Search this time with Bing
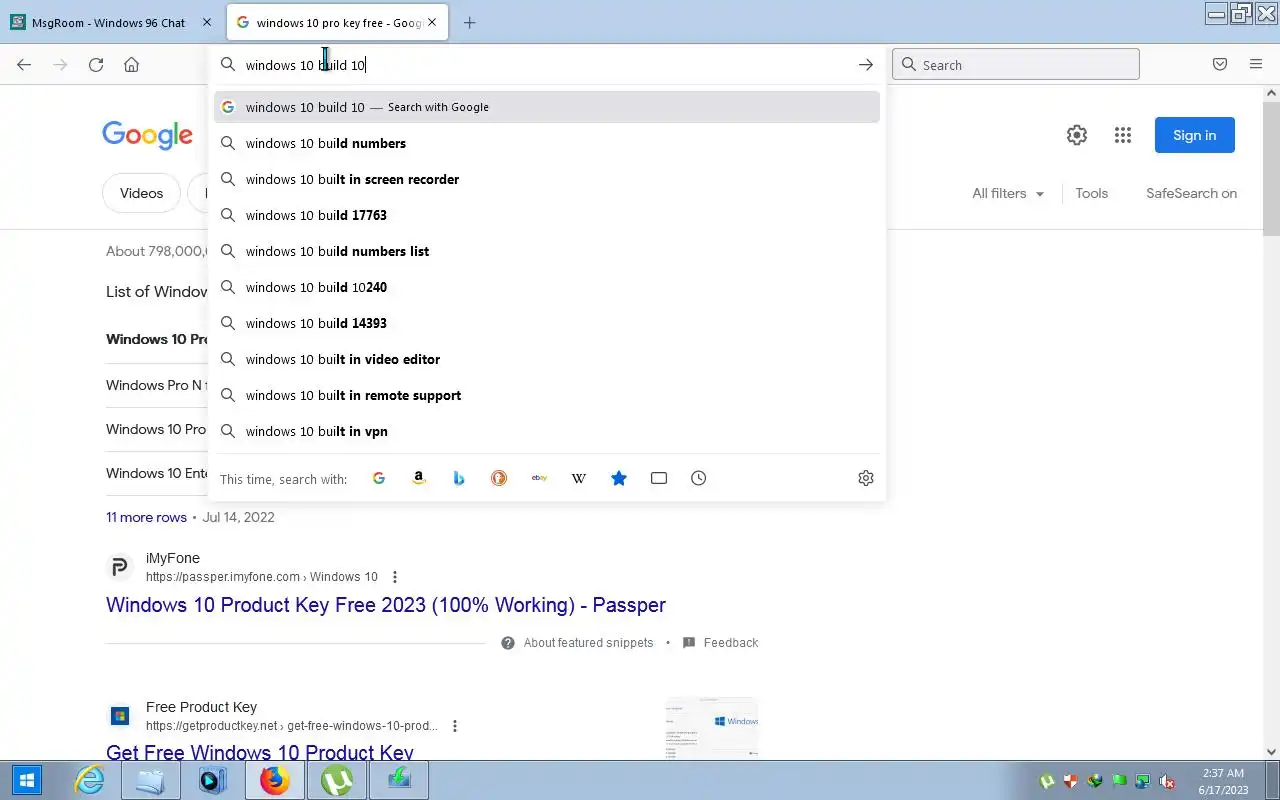 [459, 478]
